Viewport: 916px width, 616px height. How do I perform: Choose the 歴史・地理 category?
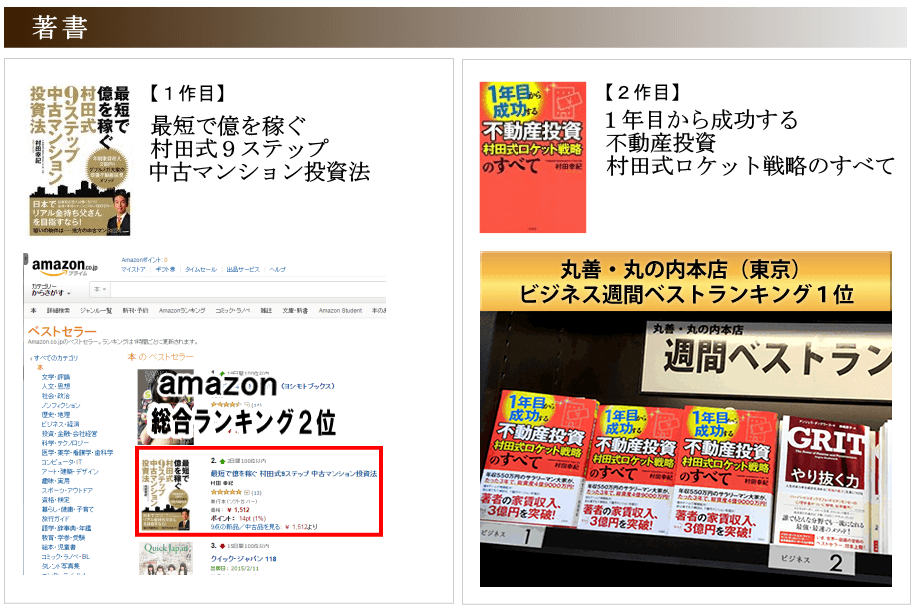(55, 414)
